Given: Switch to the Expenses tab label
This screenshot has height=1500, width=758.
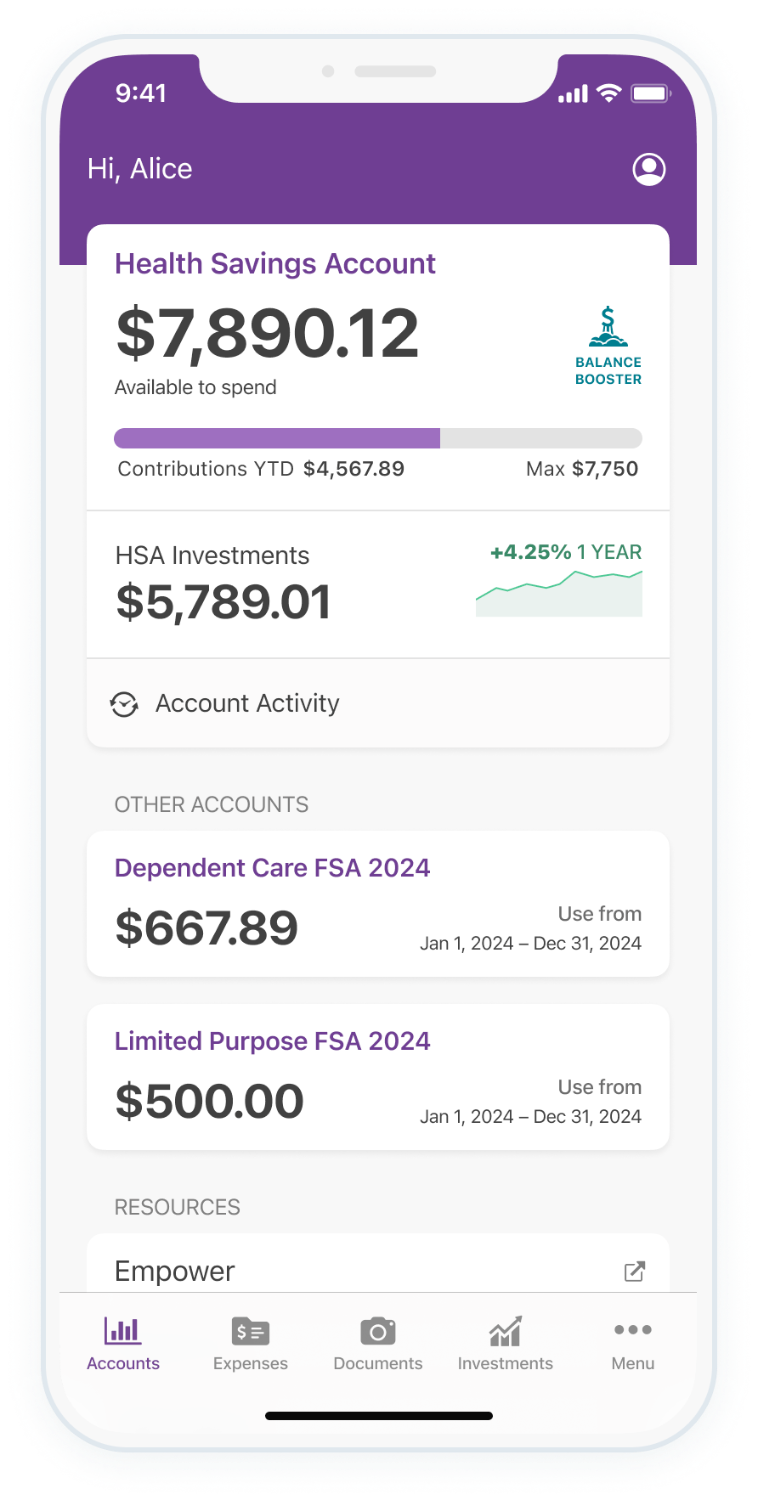Looking at the screenshot, I should click(250, 1363).
